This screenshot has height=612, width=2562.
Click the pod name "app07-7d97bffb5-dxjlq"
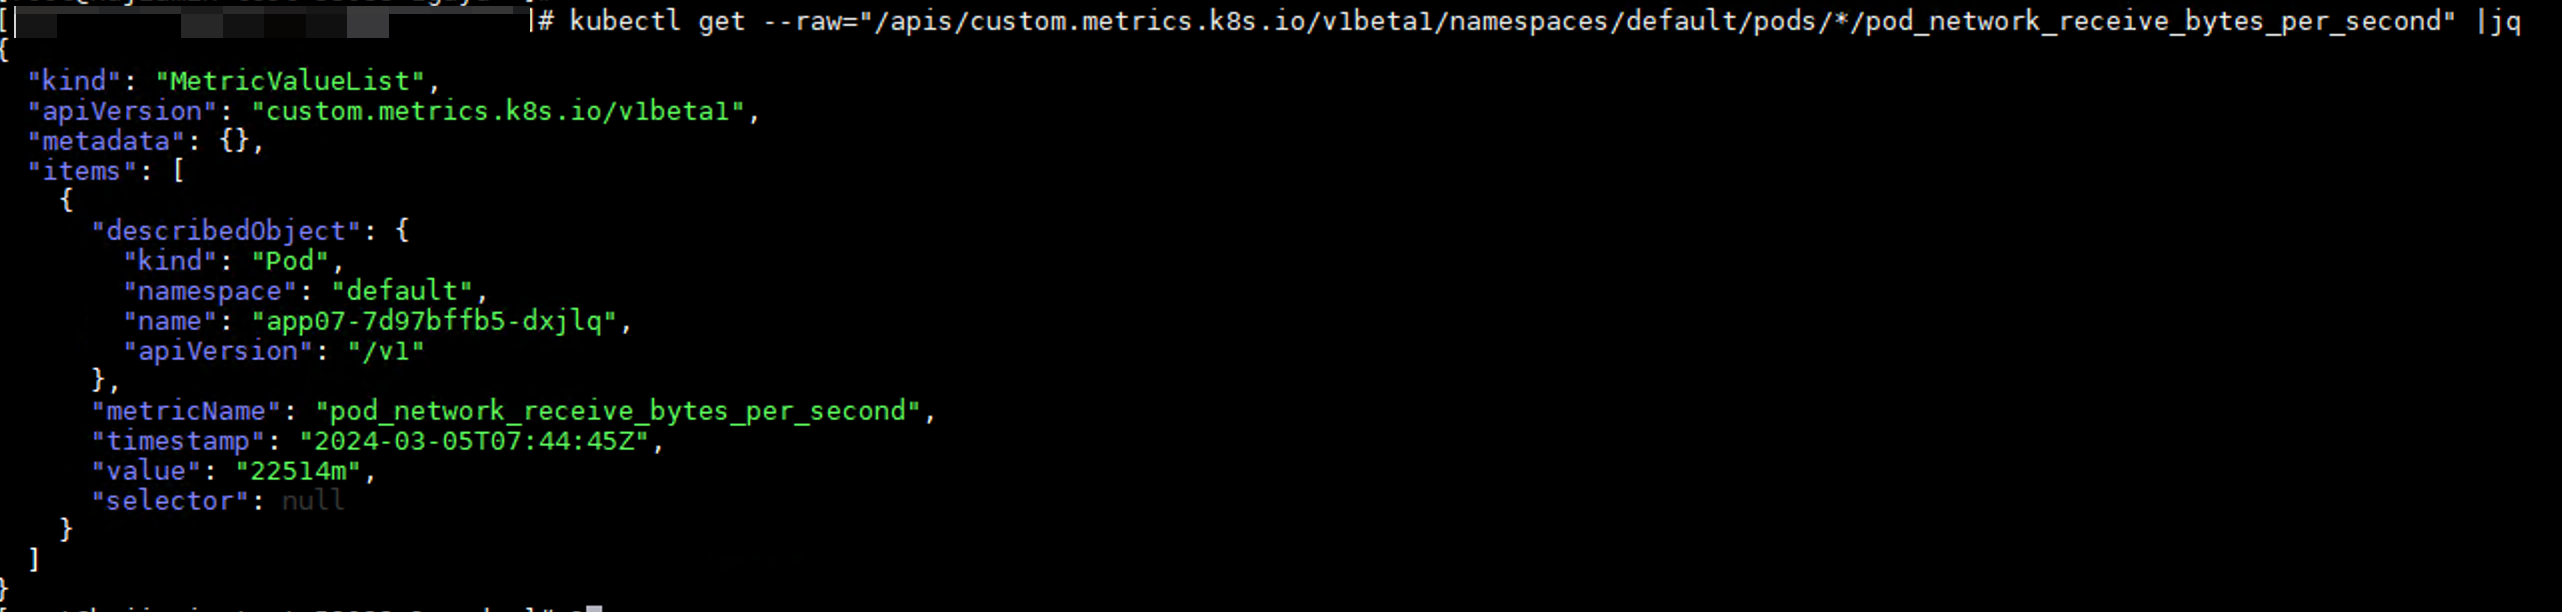434,321
